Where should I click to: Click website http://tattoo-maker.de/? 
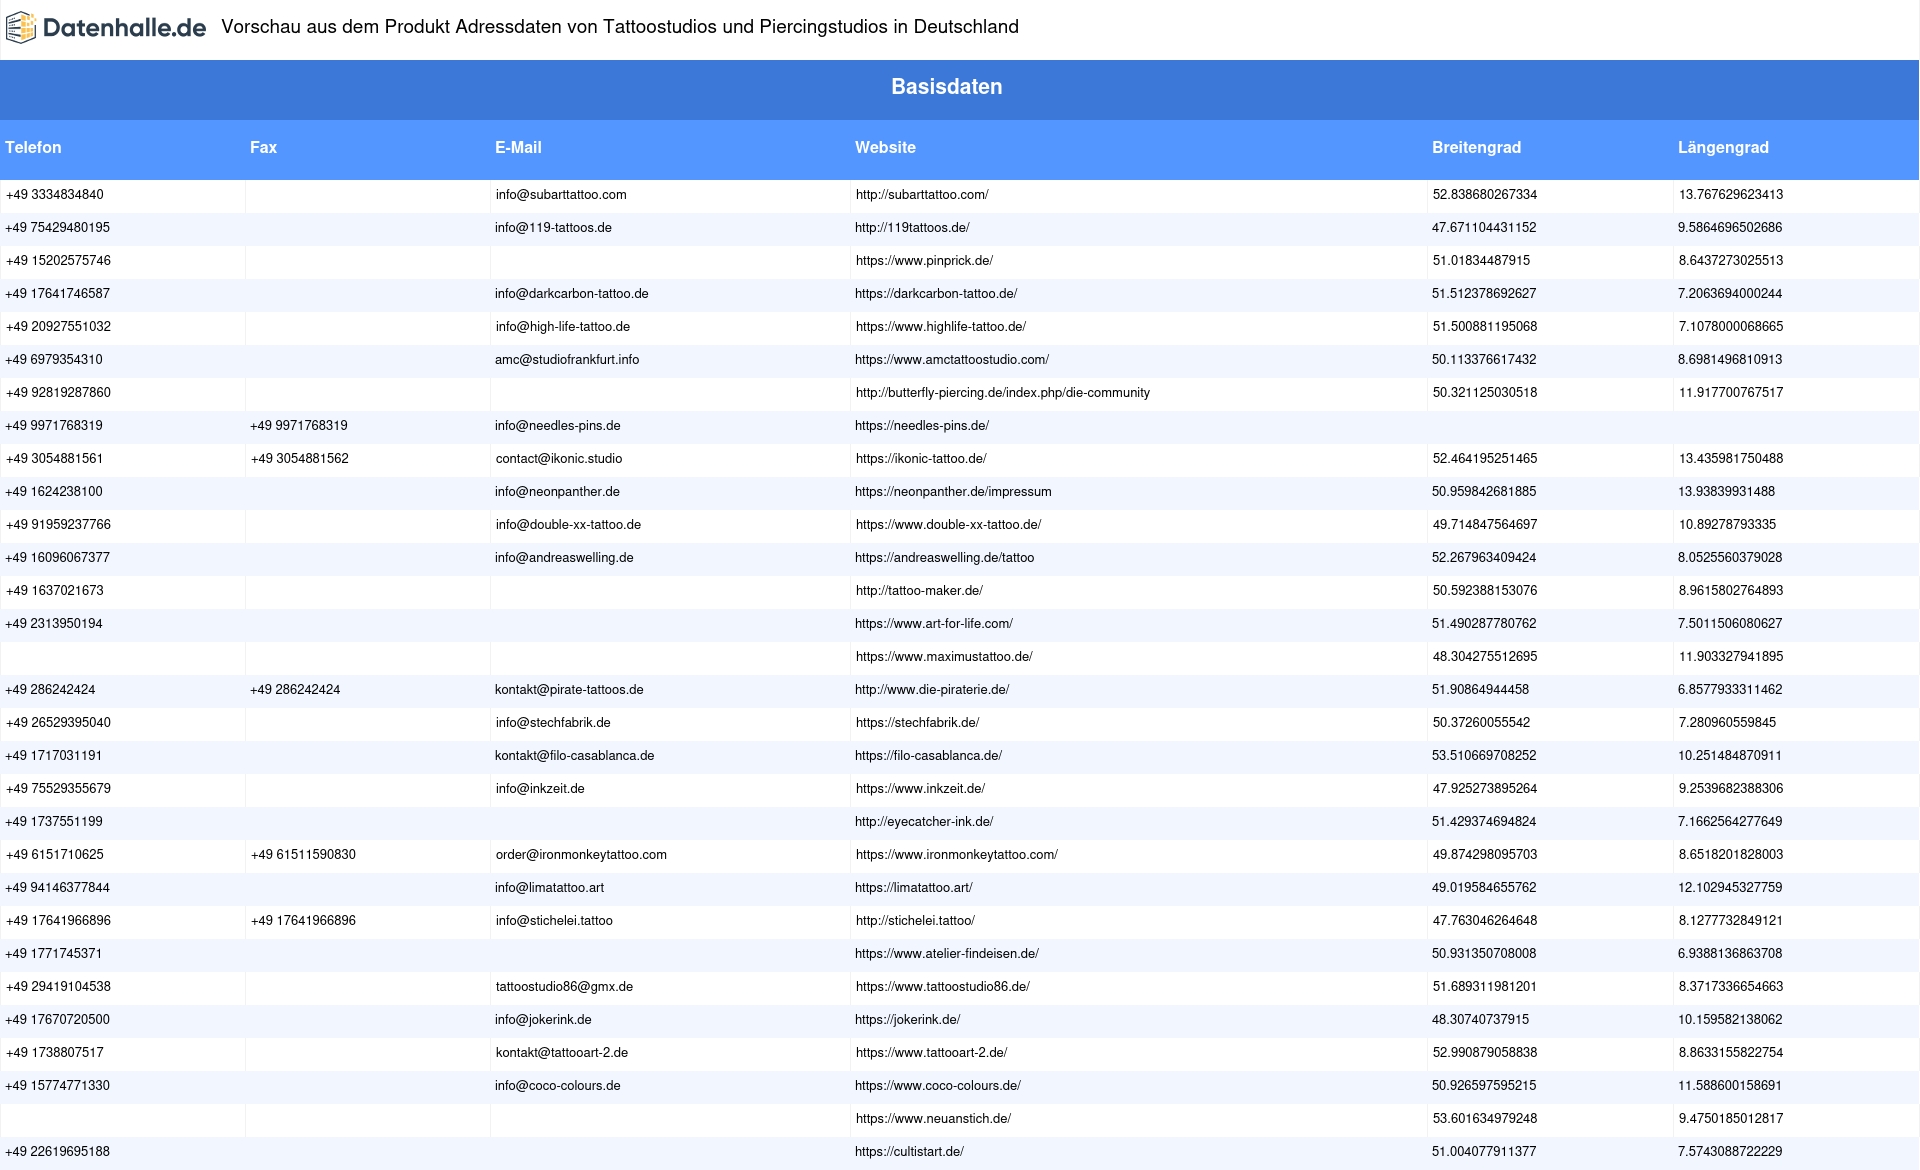(x=919, y=591)
